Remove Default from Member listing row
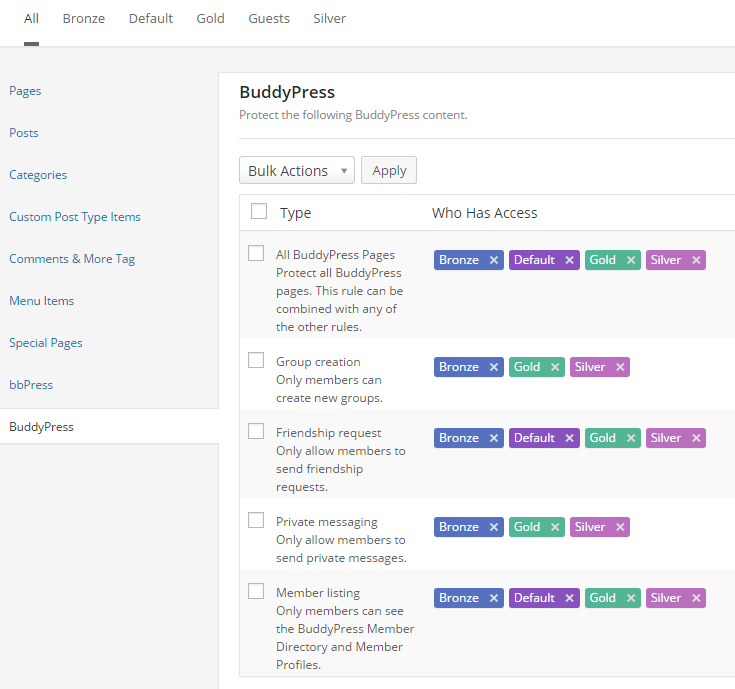The height and width of the screenshot is (689, 735). click(570, 598)
